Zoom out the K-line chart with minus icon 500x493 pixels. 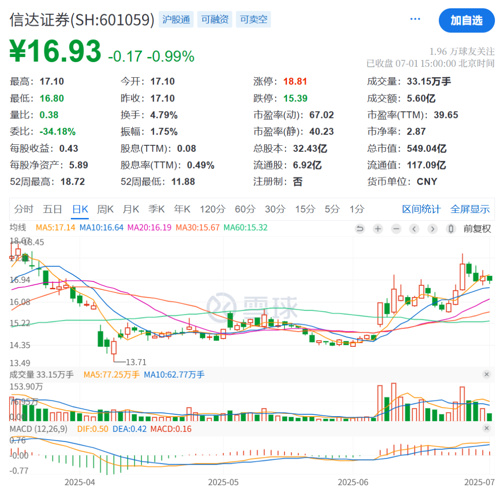[396, 229]
